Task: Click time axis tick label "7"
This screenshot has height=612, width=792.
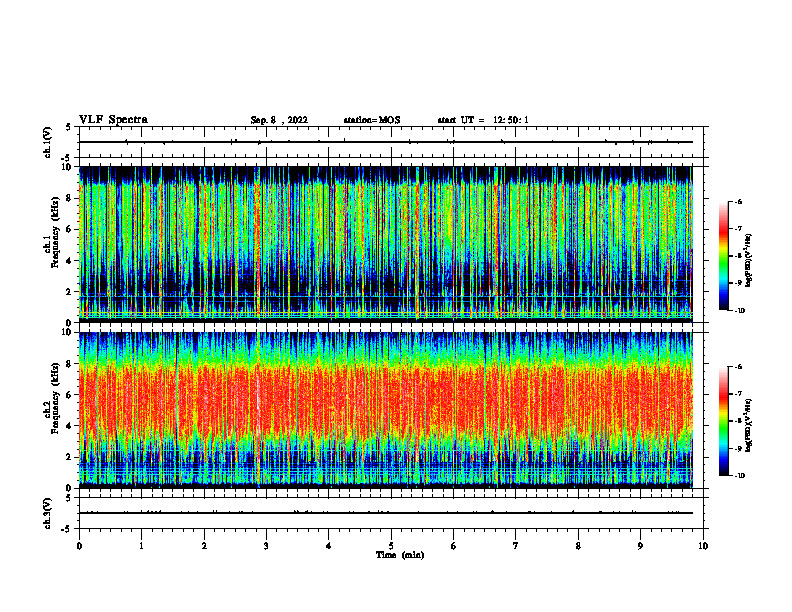Action: point(516,546)
